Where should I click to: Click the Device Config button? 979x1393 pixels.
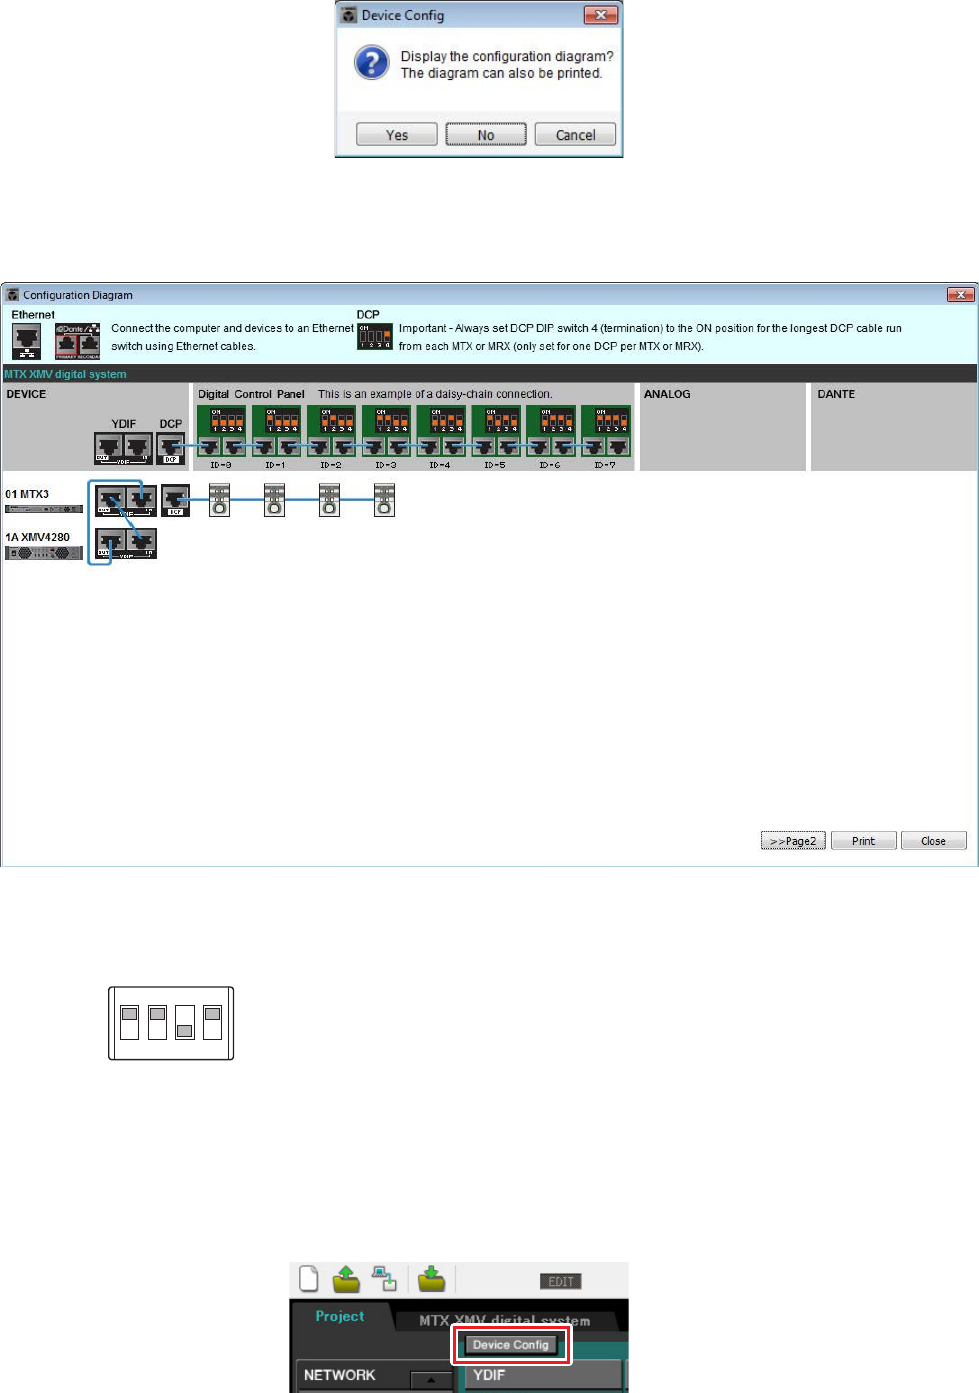click(511, 1345)
